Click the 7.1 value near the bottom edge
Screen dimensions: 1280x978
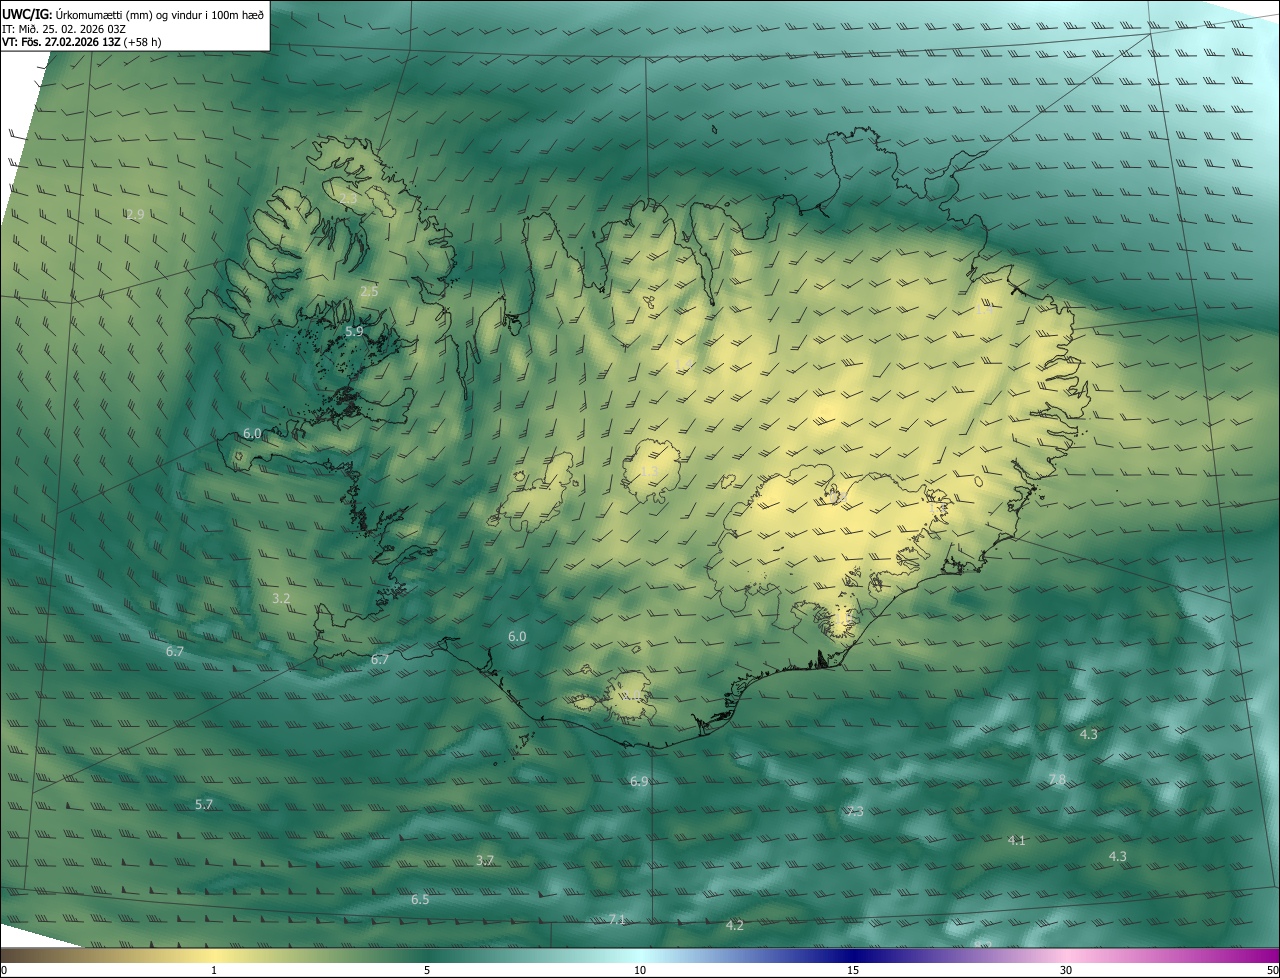pyautogui.click(x=617, y=919)
